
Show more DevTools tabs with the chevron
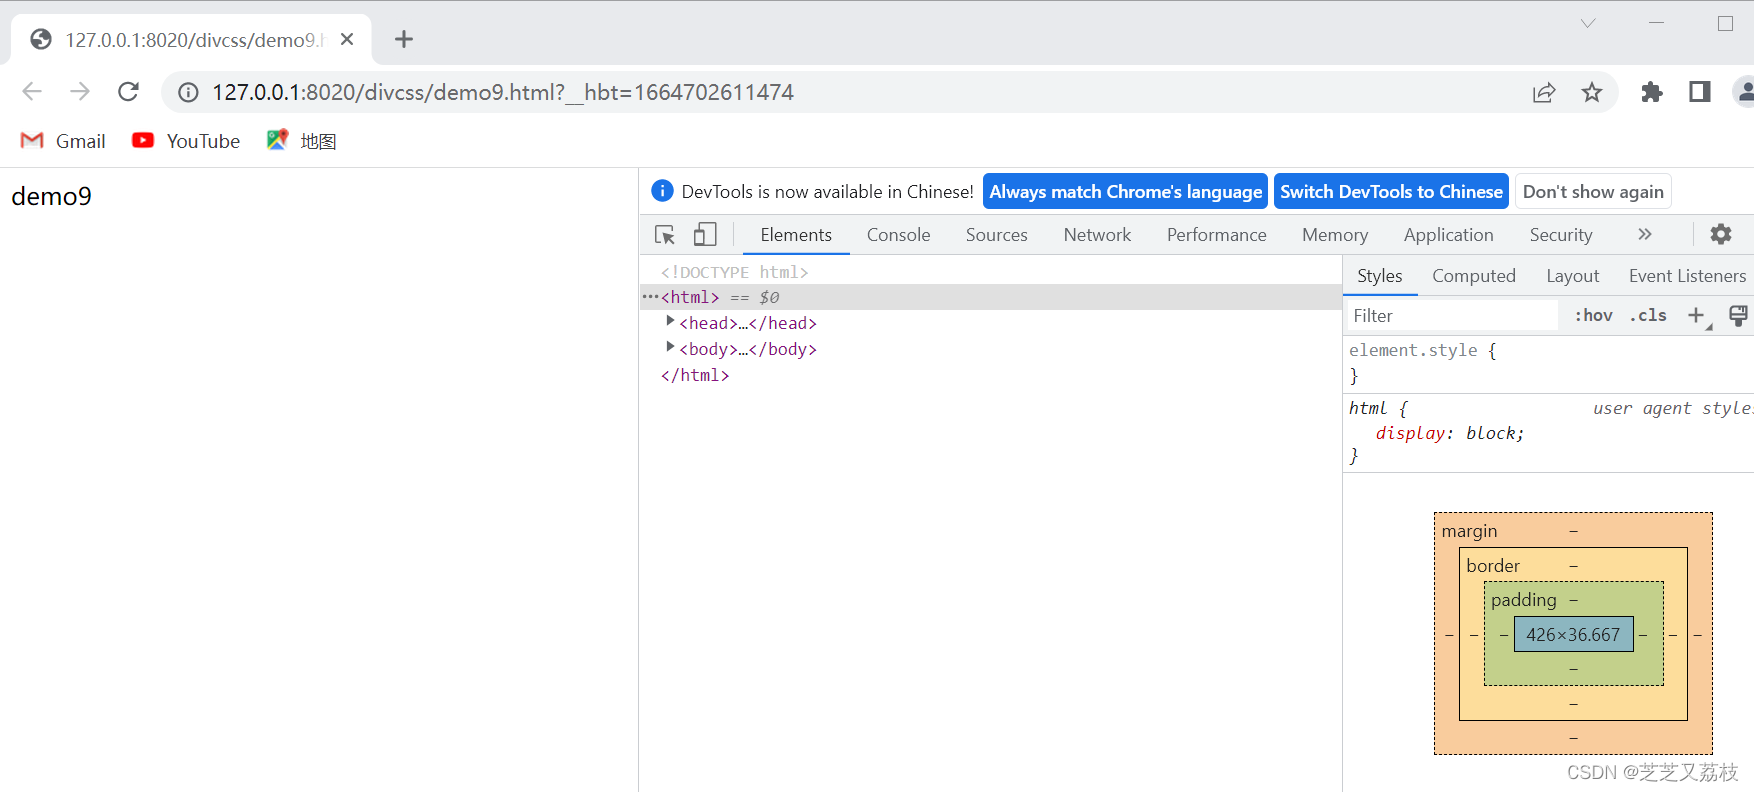pos(1645,234)
